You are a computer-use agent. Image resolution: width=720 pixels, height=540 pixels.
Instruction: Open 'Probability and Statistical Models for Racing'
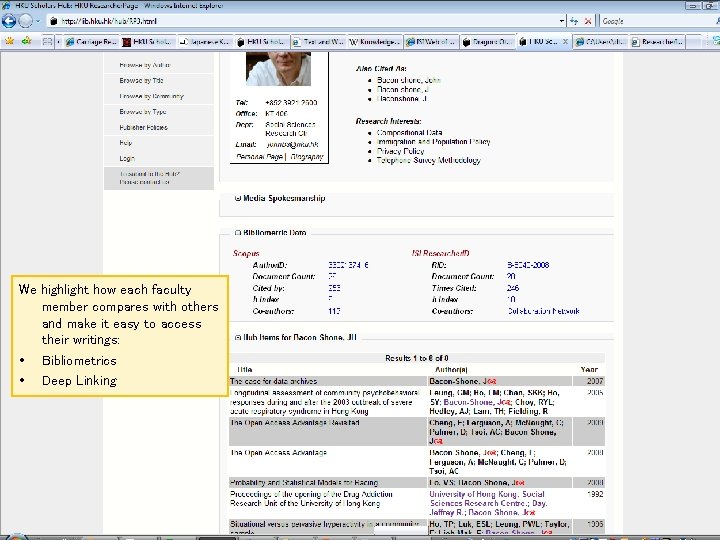pos(304,483)
